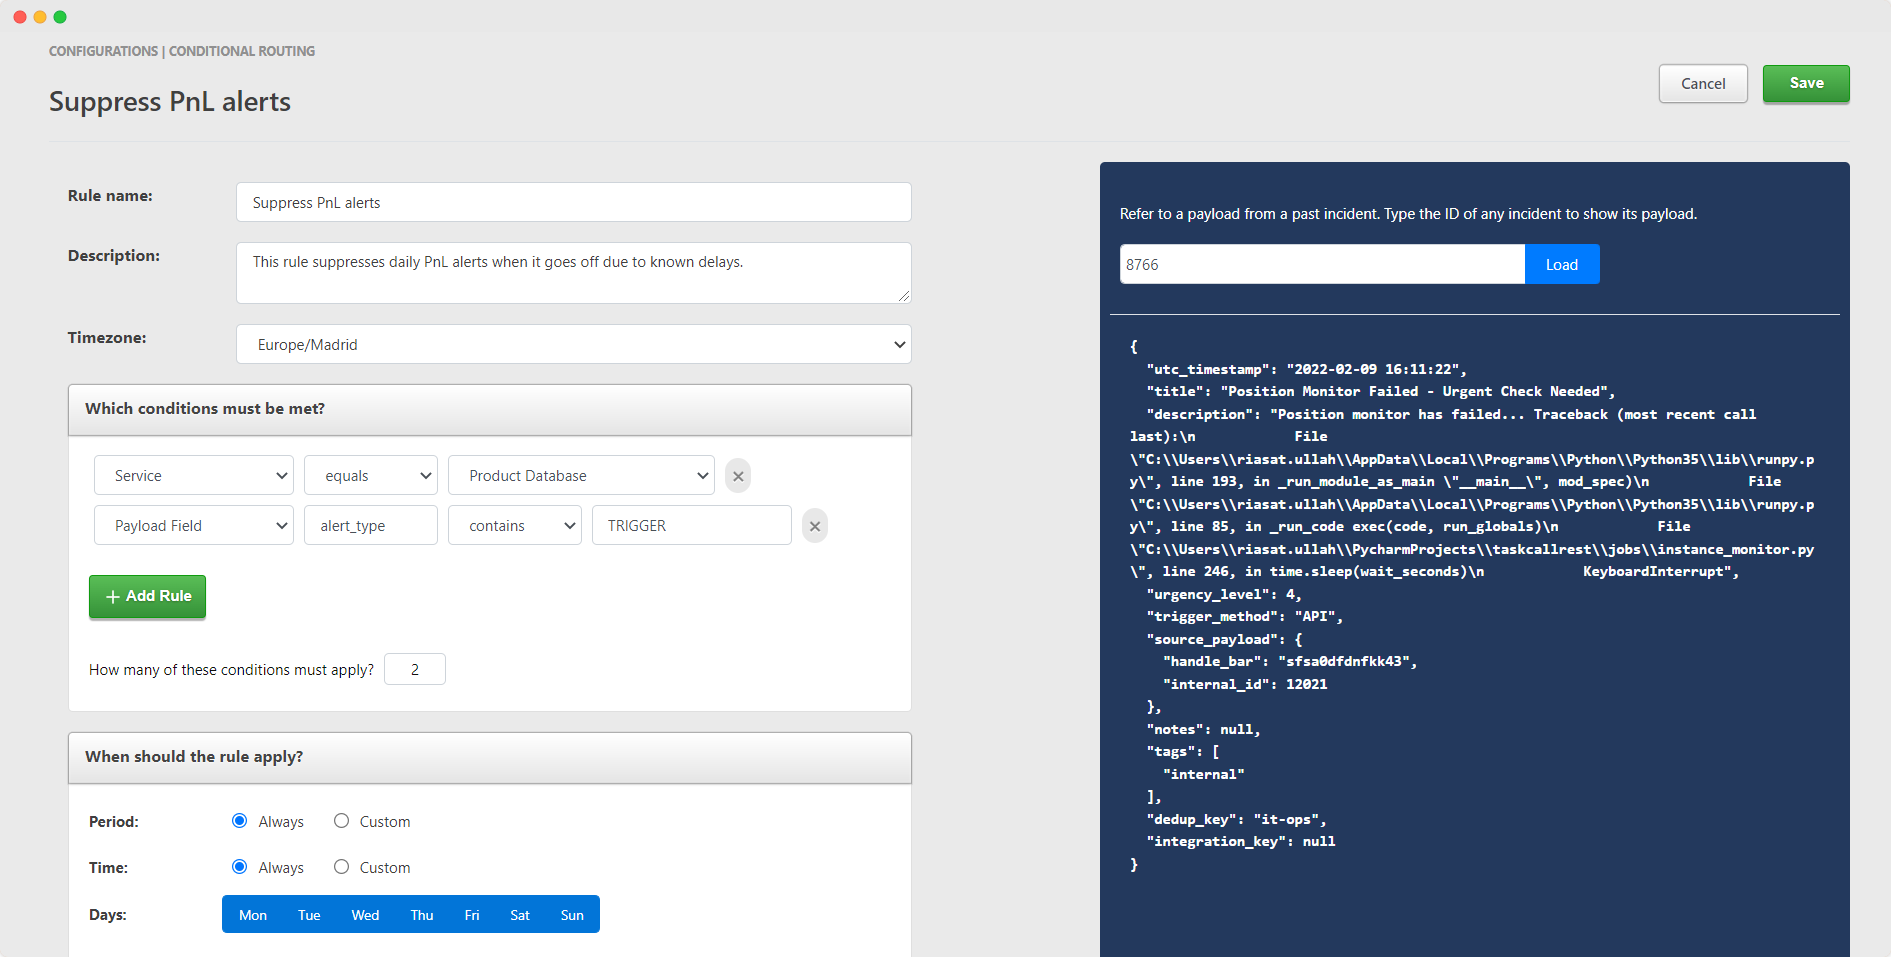Viewport: 1891px width, 957px height.
Task: Toggle Mon in Days selector
Action: coord(253,915)
